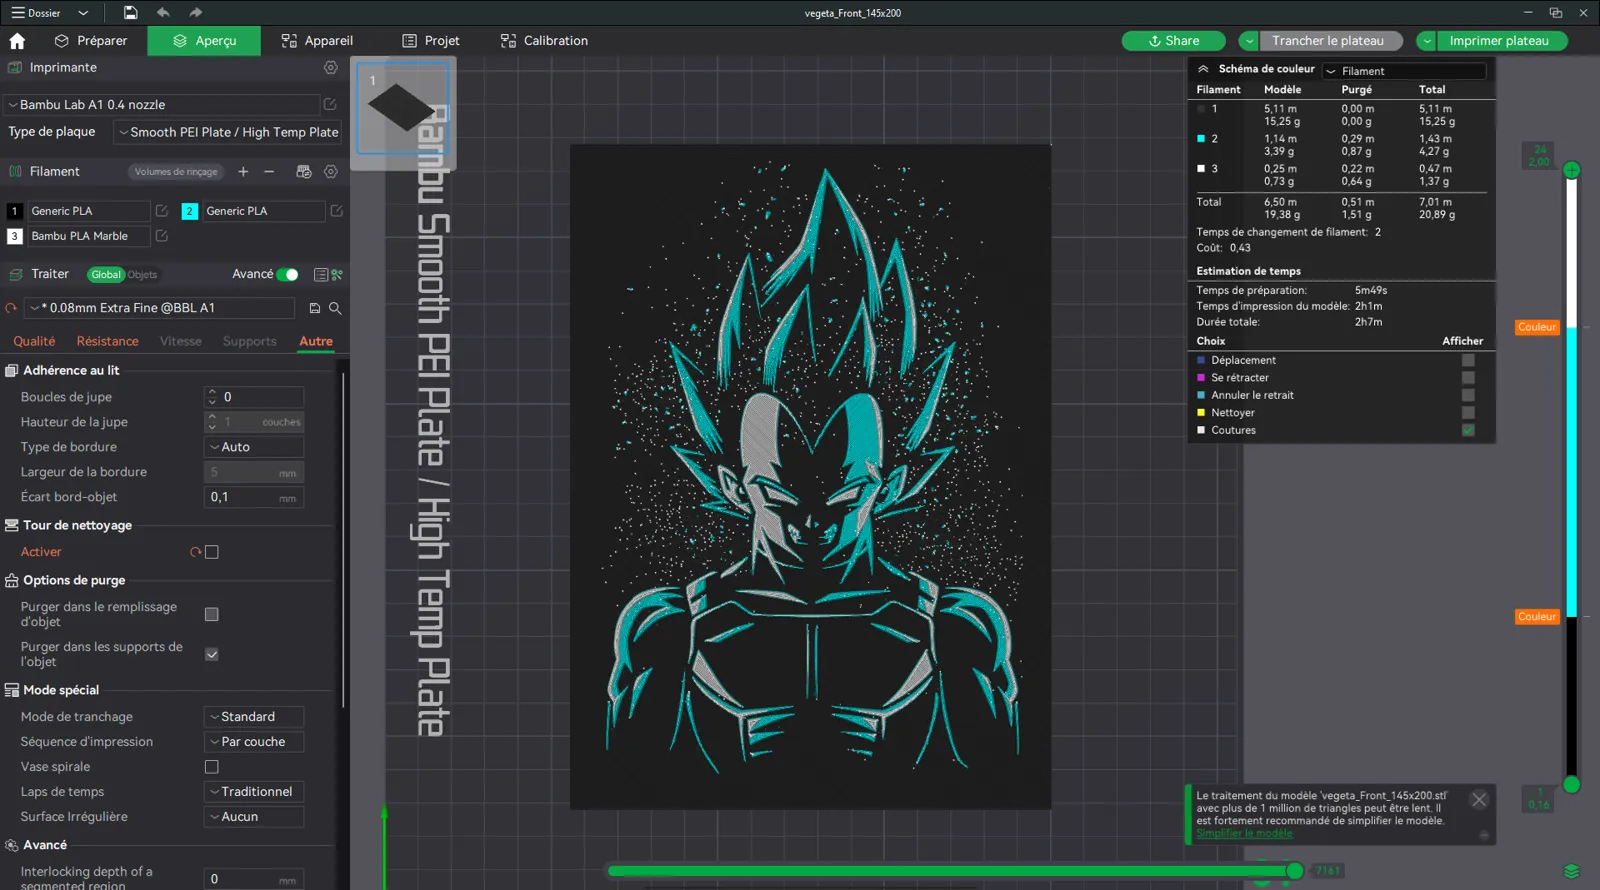Viewport: 1600px width, 890px height.
Task: Select the Résistance settings tab
Action: coord(108,341)
